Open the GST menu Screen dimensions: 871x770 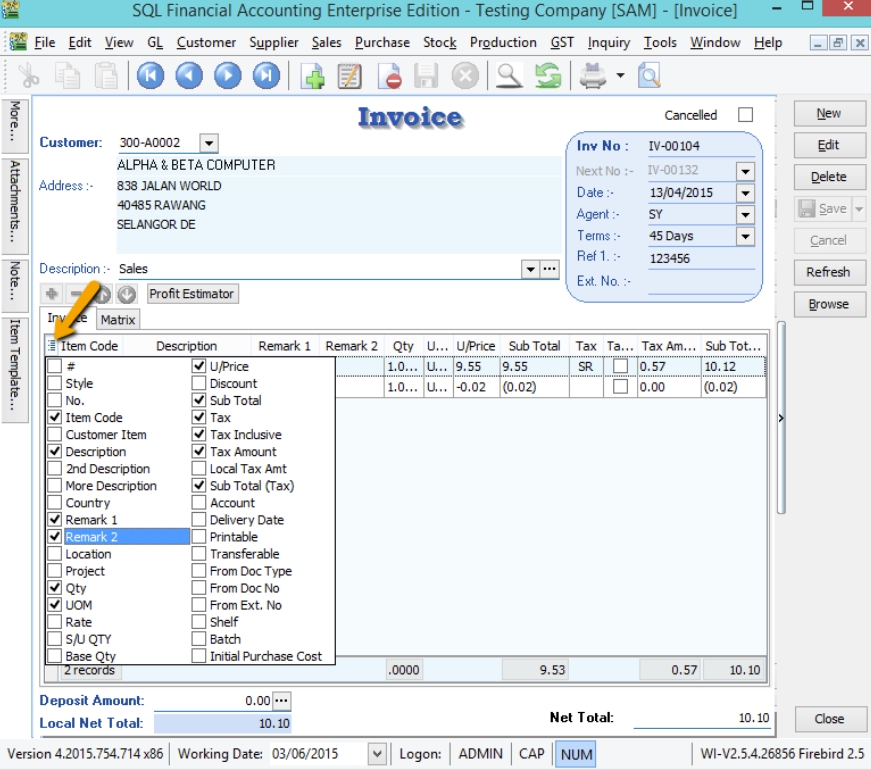(562, 43)
